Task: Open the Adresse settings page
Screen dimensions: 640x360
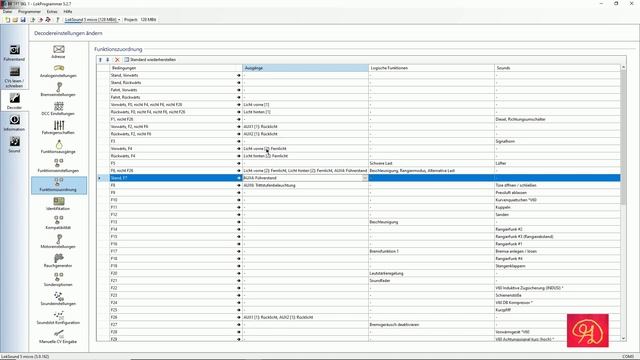Action: [x=59, y=52]
